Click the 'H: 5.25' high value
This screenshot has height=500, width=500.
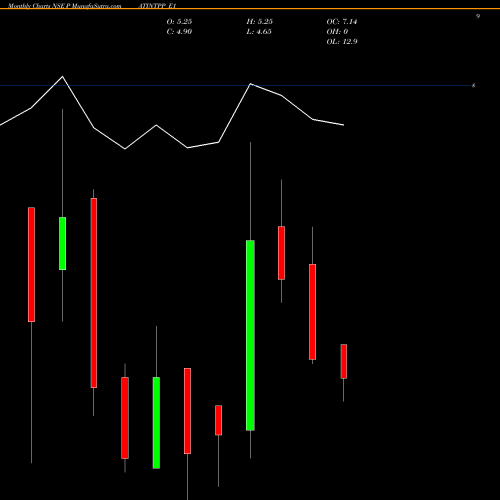coord(259,22)
